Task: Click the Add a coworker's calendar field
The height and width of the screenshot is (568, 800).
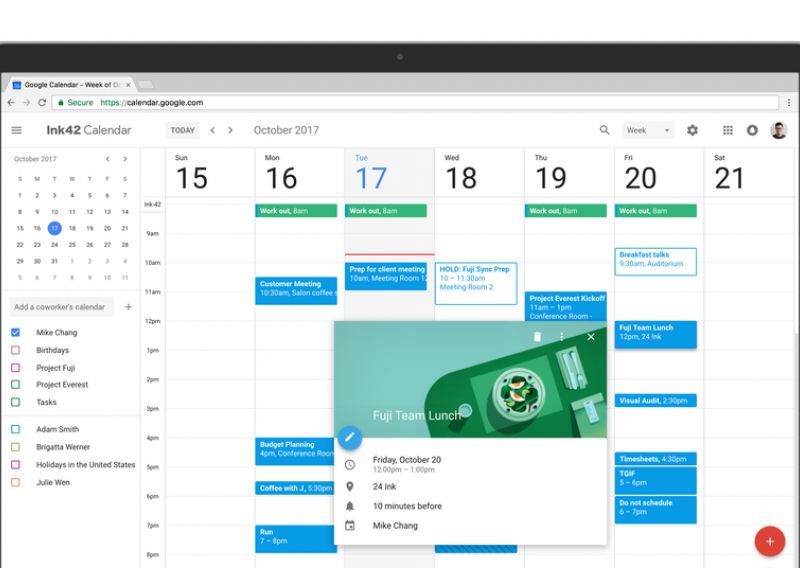Action: click(x=62, y=307)
